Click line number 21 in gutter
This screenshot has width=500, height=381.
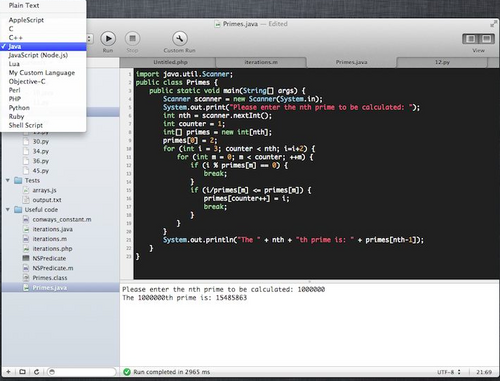[129, 240]
